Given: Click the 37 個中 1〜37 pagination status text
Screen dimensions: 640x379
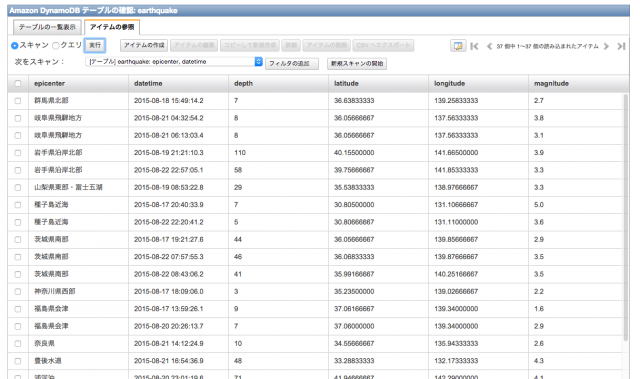Looking at the screenshot, I should coord(547,47).
